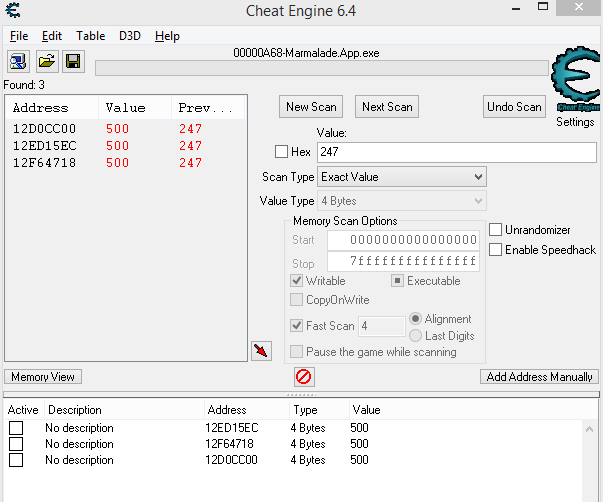Click the scan progress bar
603x502 pixels.
click(321, 68)
